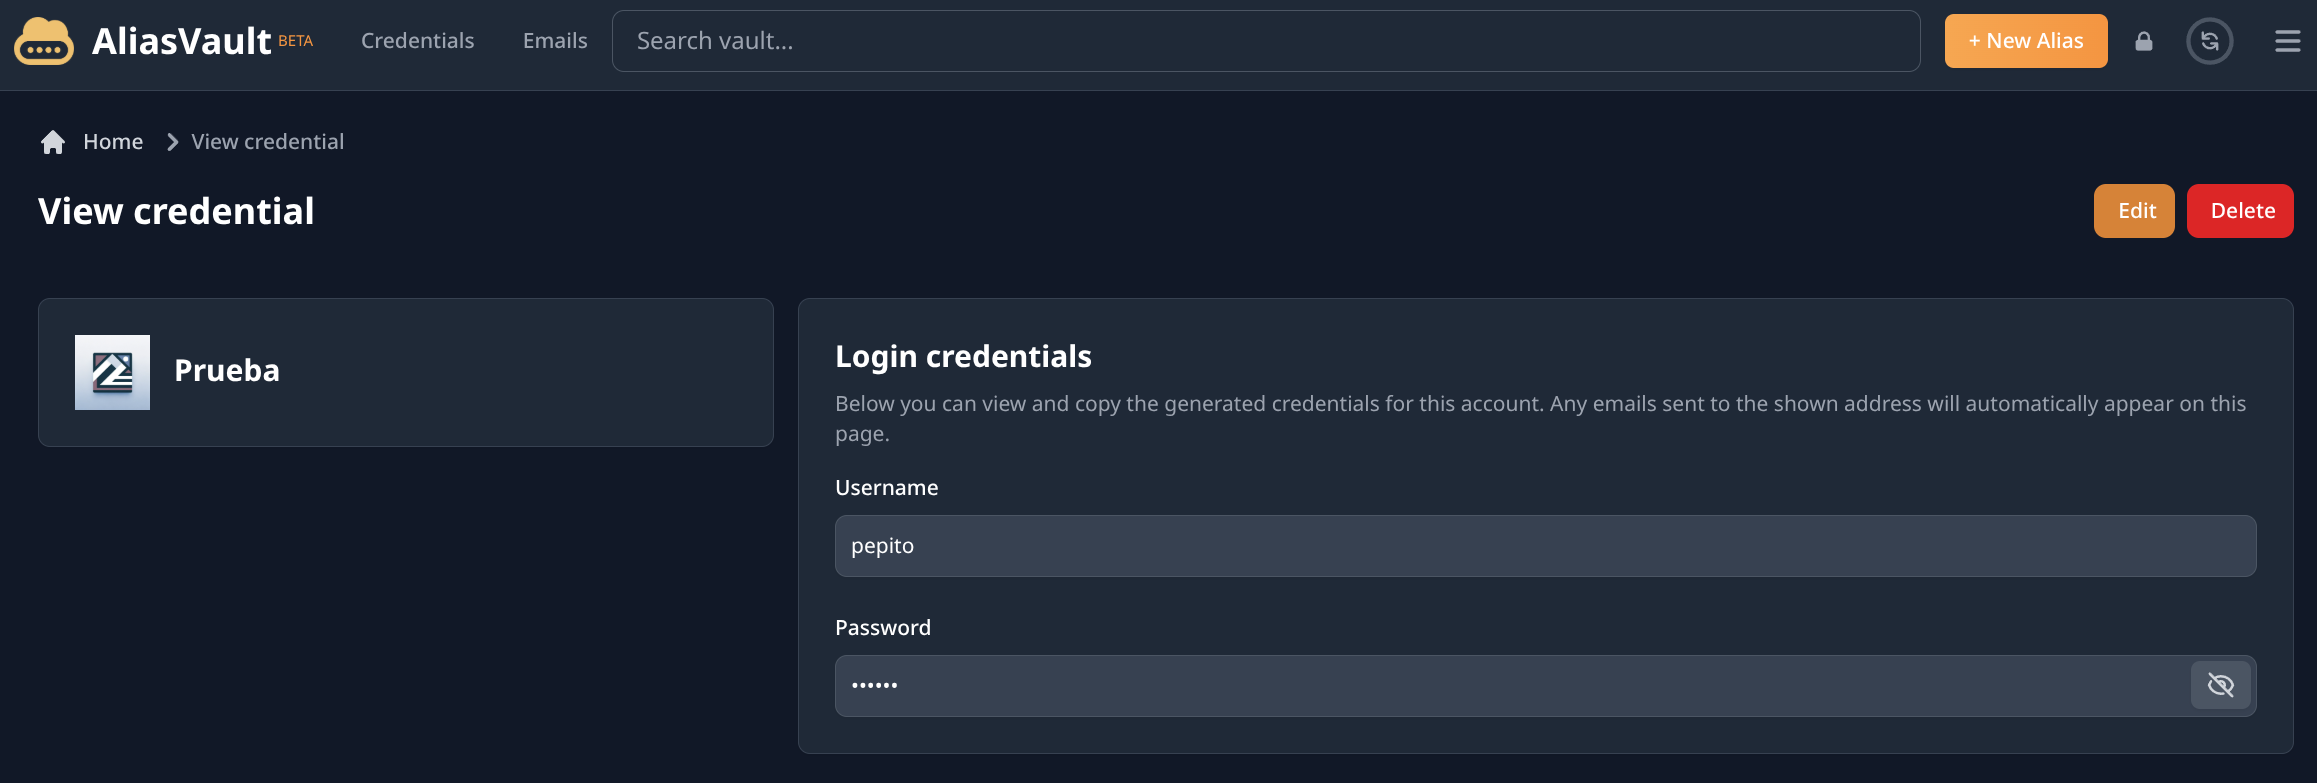The height and width of the screenshot is (783, 2317).
Task: Click the vault sync refresh icon
Action: [x=2209, y=41]
